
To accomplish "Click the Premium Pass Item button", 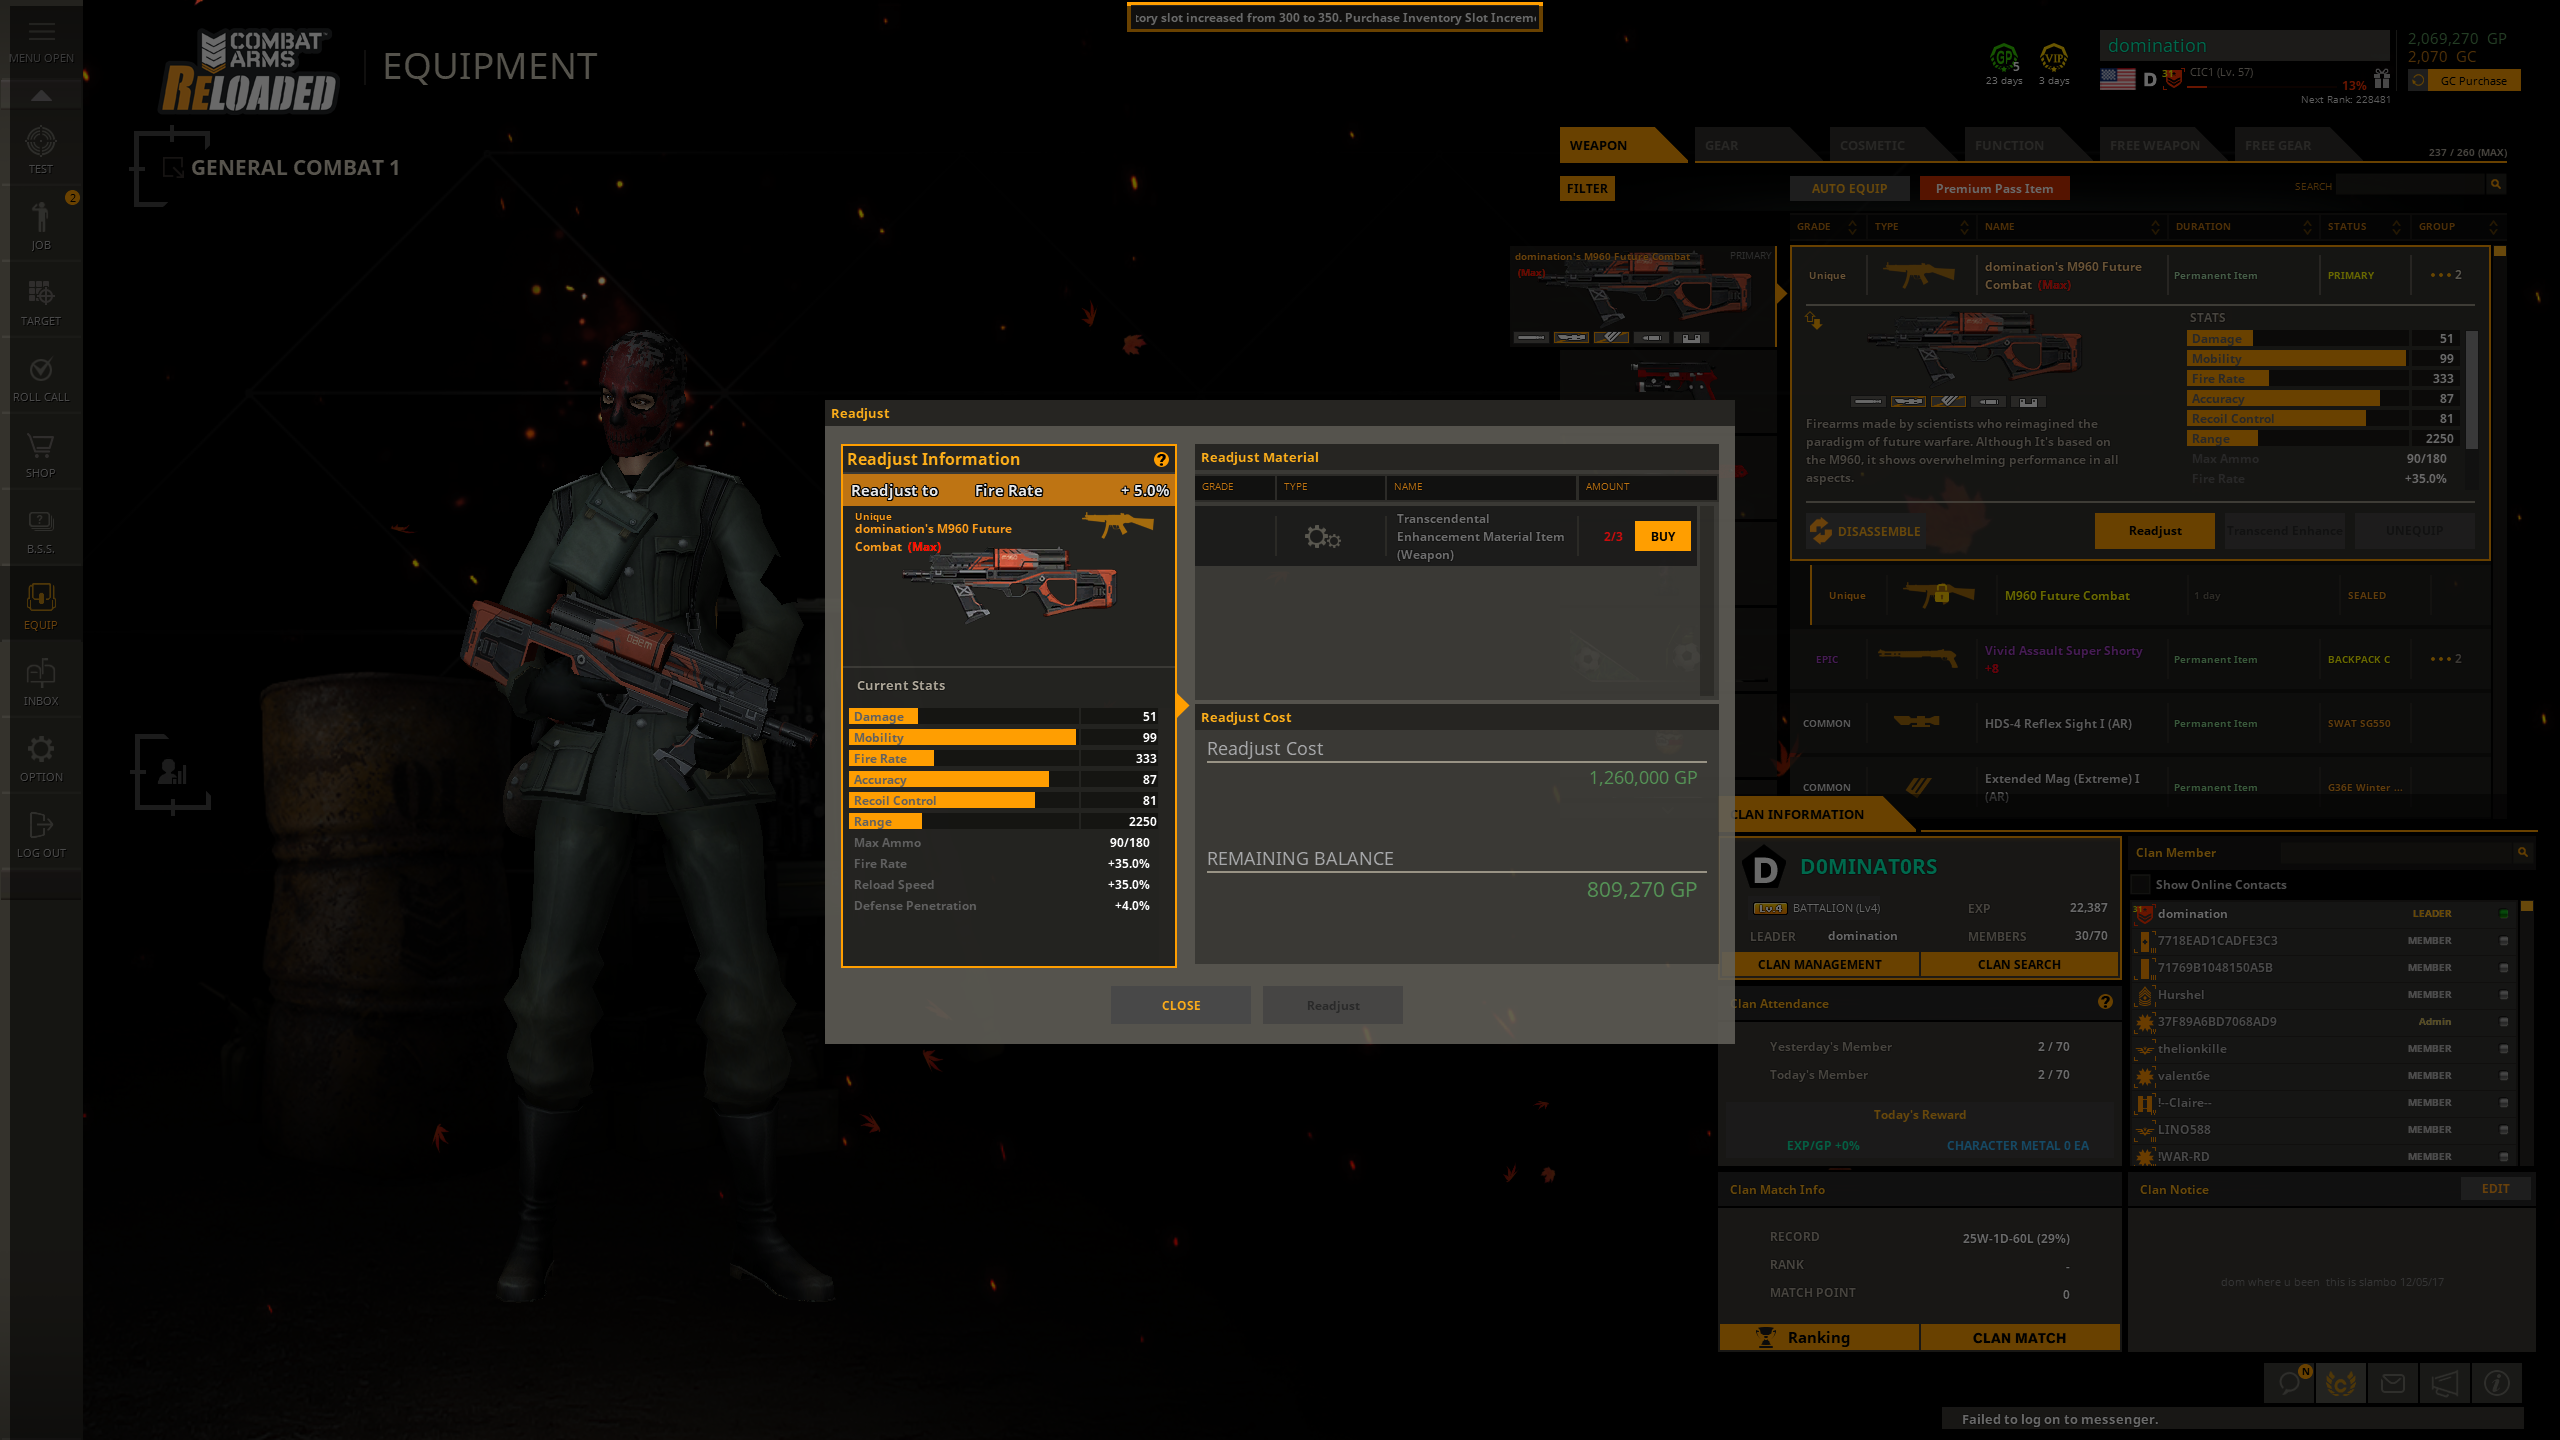I will tap(1994, 188).
